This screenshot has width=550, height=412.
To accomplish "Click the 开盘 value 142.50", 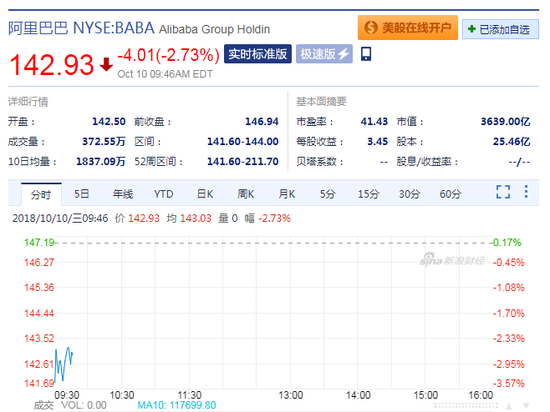I will [x=109, y=121].
